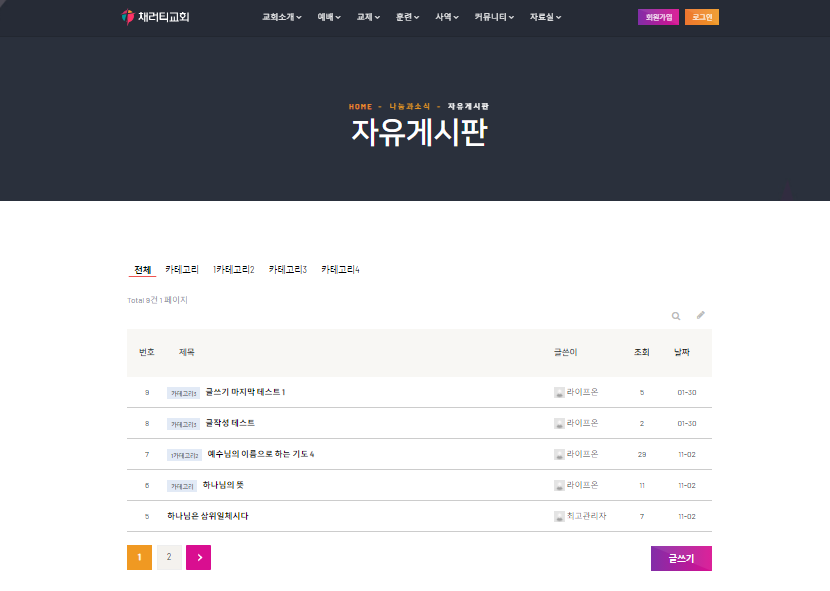Open the board search icon
The height and width of the screenshot is (591, 830).
pos(676,314)
